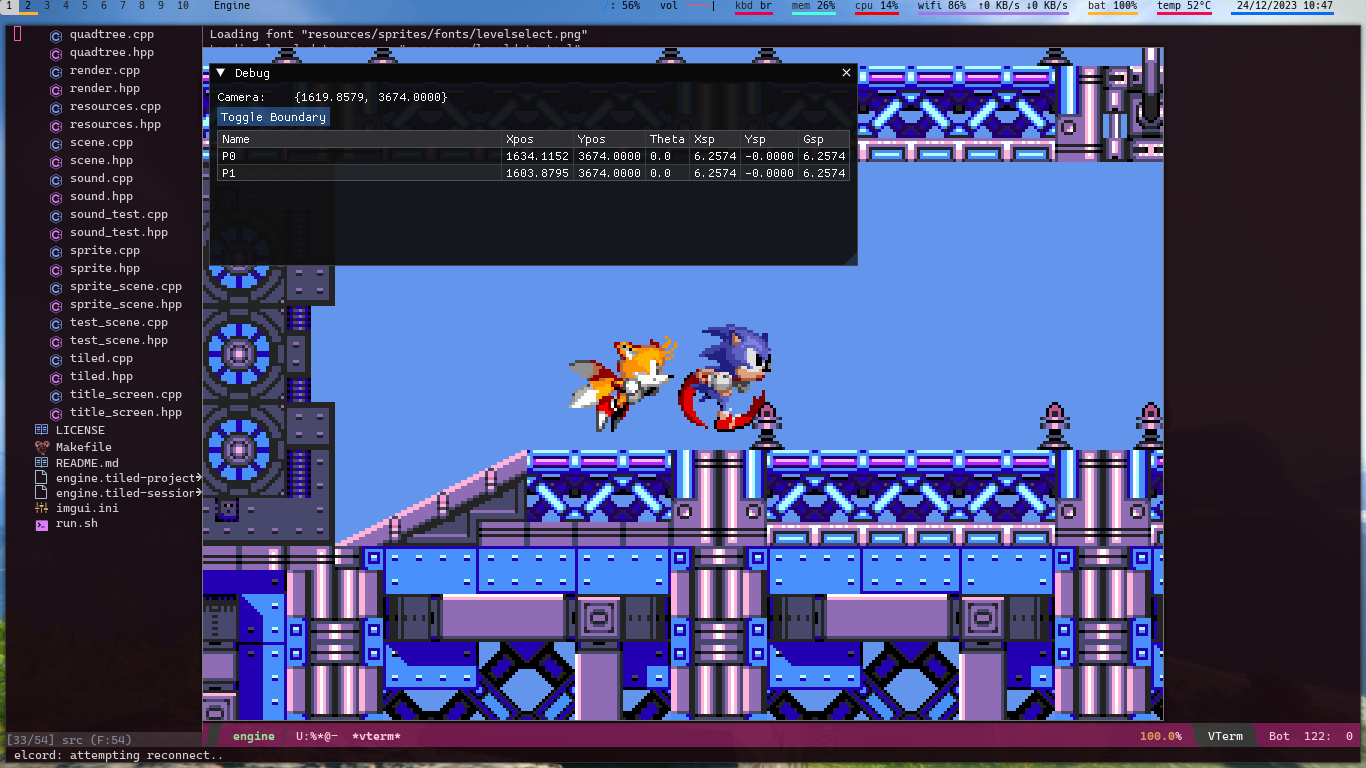Viewport: 1366px width, 768px height.
Task: Click the icon beside engine.tiled-project
Action: coord(41,478)
